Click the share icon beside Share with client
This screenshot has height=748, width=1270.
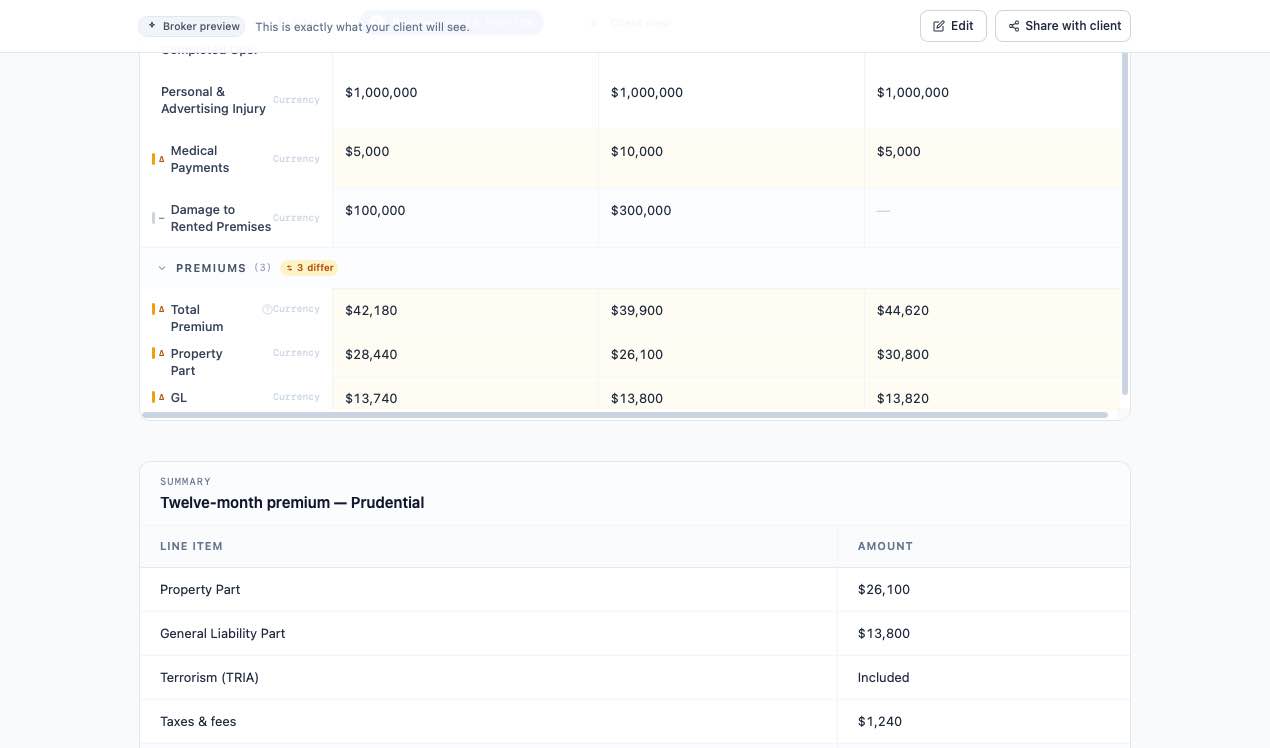pos(1014,26)
